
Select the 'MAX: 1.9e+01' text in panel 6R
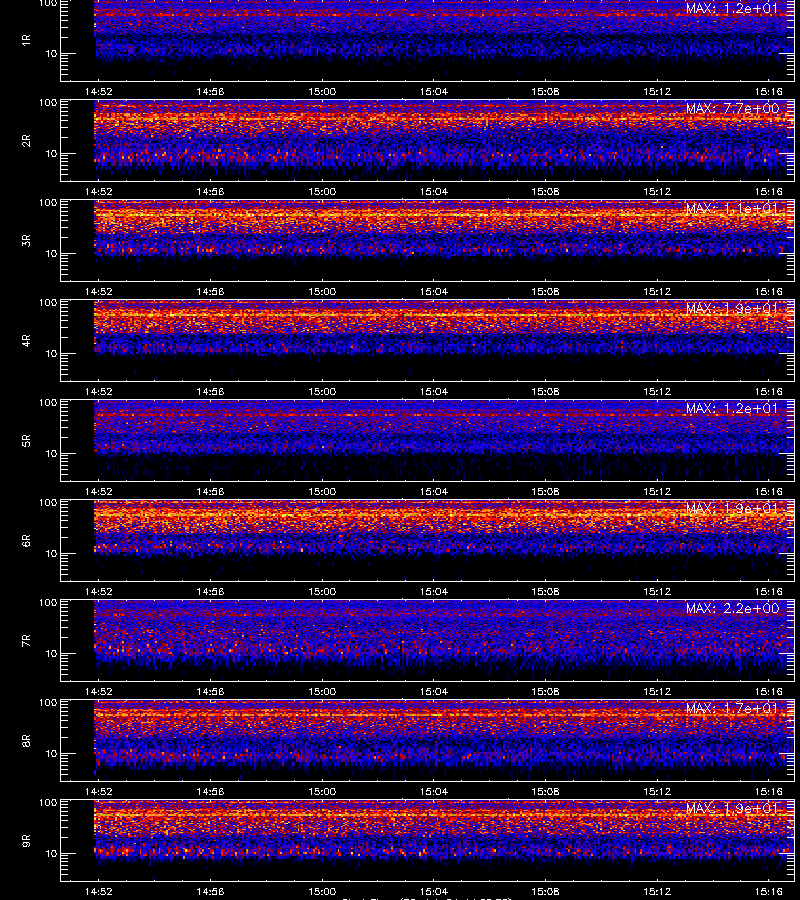pos(732,508)
